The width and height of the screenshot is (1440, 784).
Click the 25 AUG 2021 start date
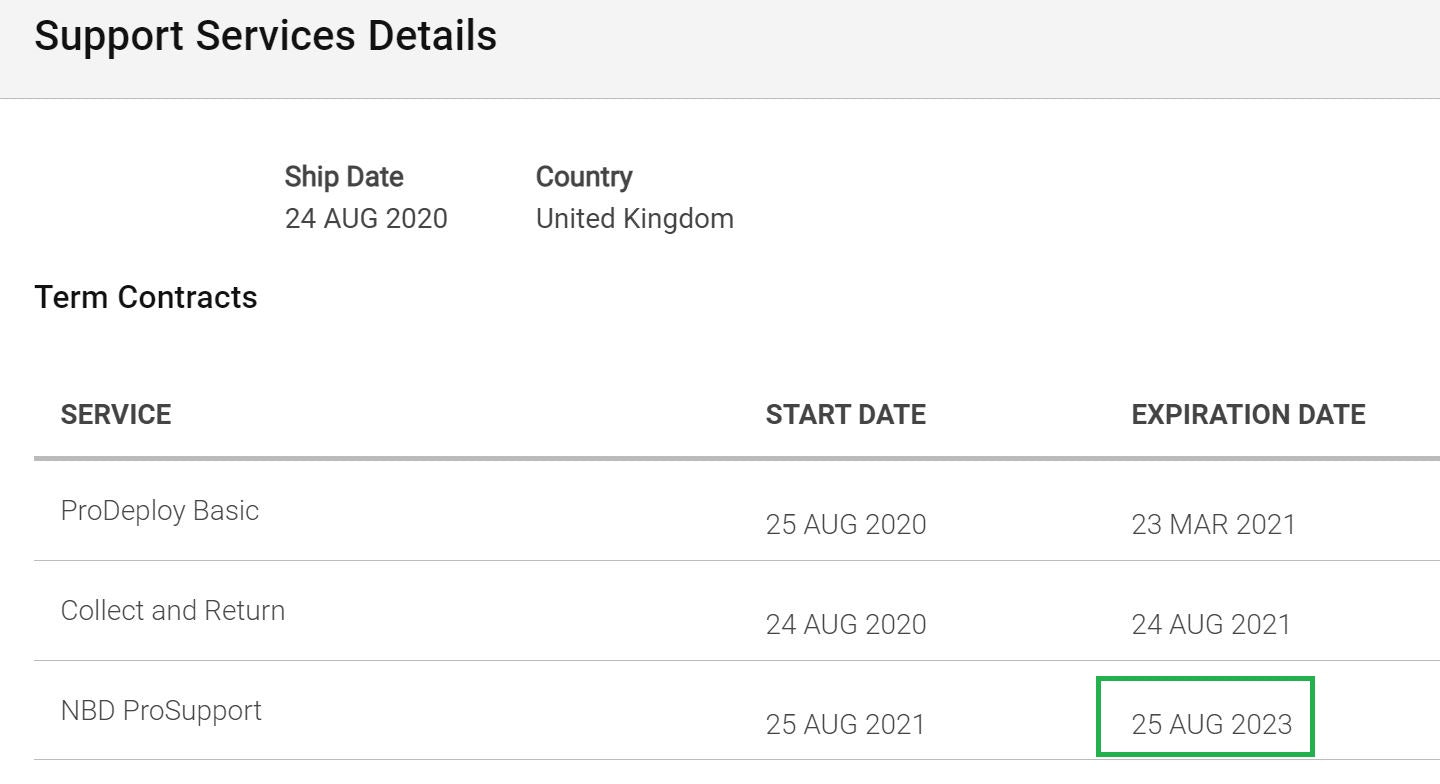[846, 724]
